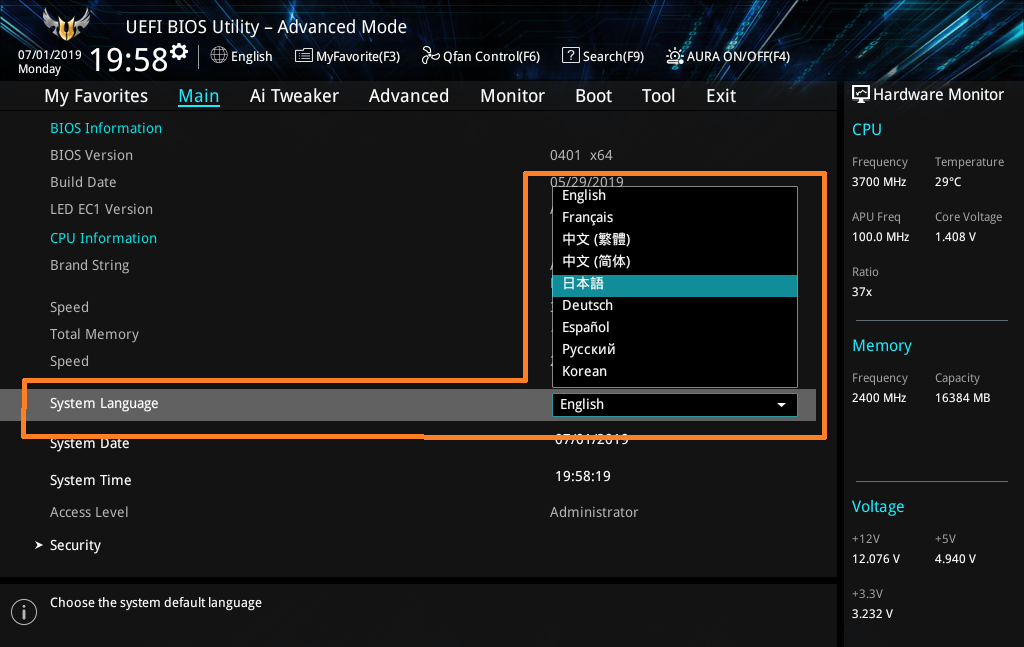Click the 100.0 MHz APU Freq value
This screenshot has height=647, width=1024.
pos(880,237)
